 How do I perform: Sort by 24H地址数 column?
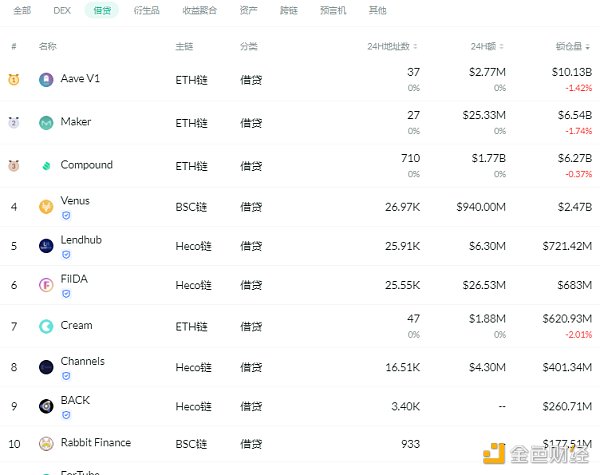pyautogui.click(x=392, y=46)
